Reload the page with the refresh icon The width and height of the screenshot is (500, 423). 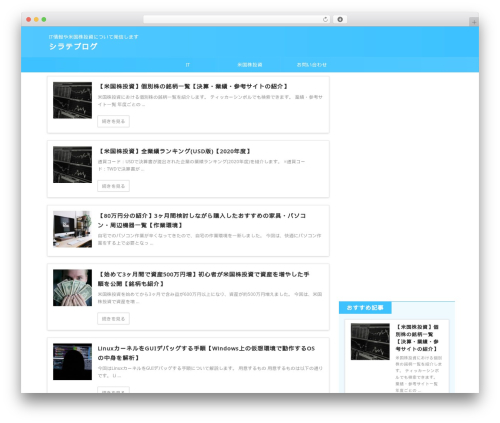(x=325, y=19)
